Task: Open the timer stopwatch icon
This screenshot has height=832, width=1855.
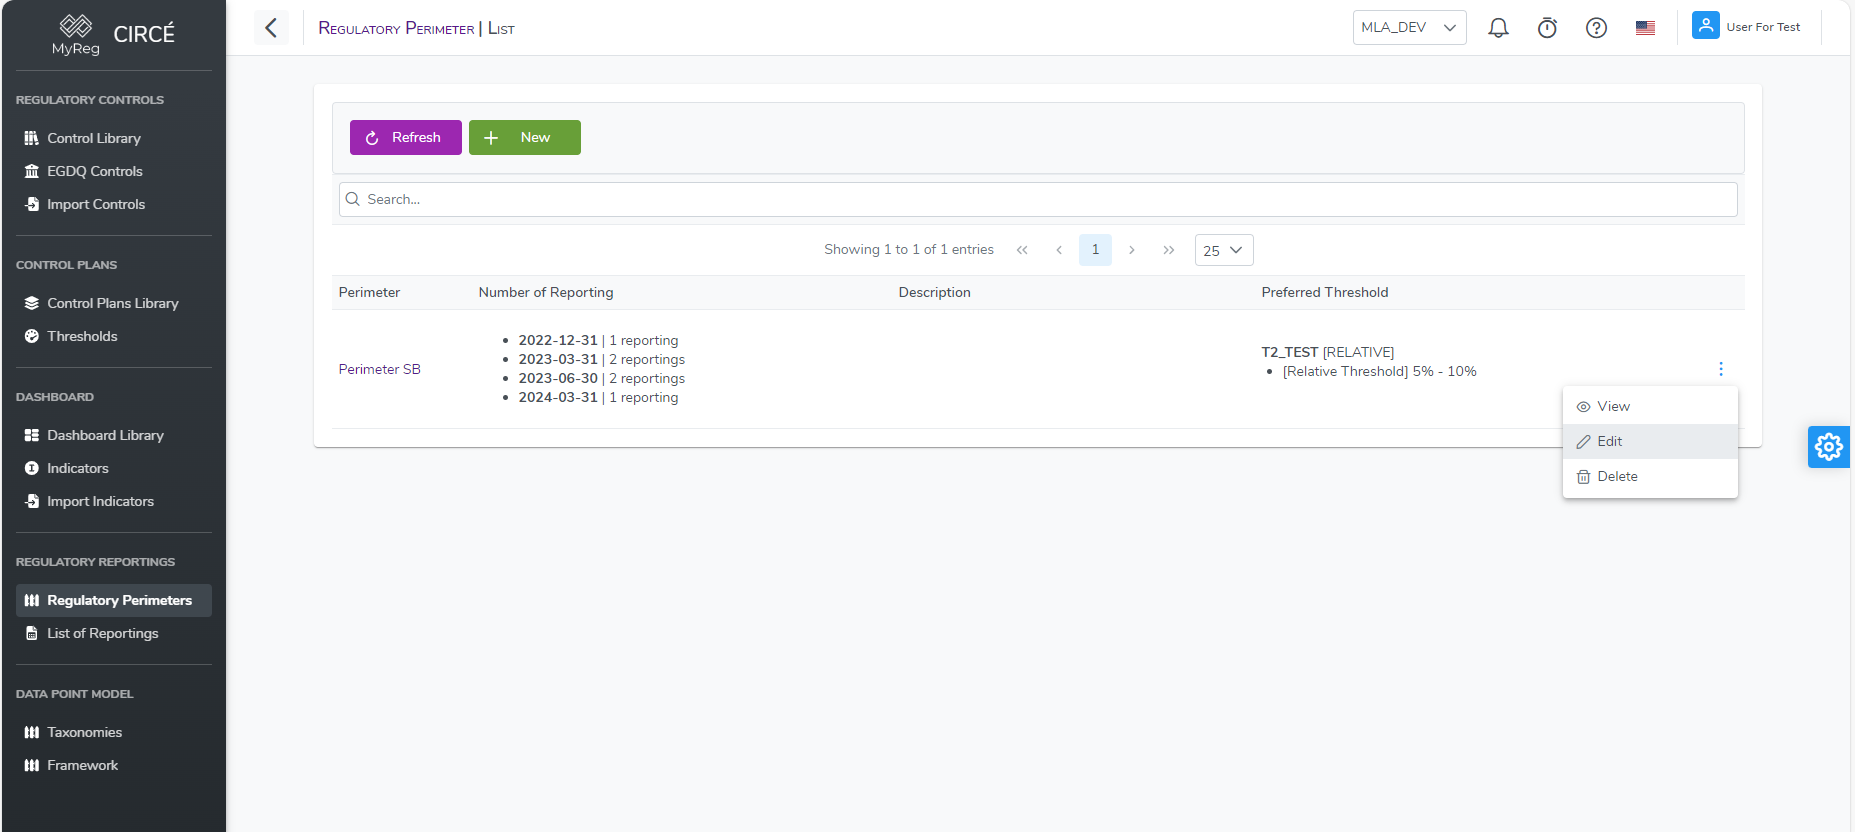Action: coord(1547,28)
